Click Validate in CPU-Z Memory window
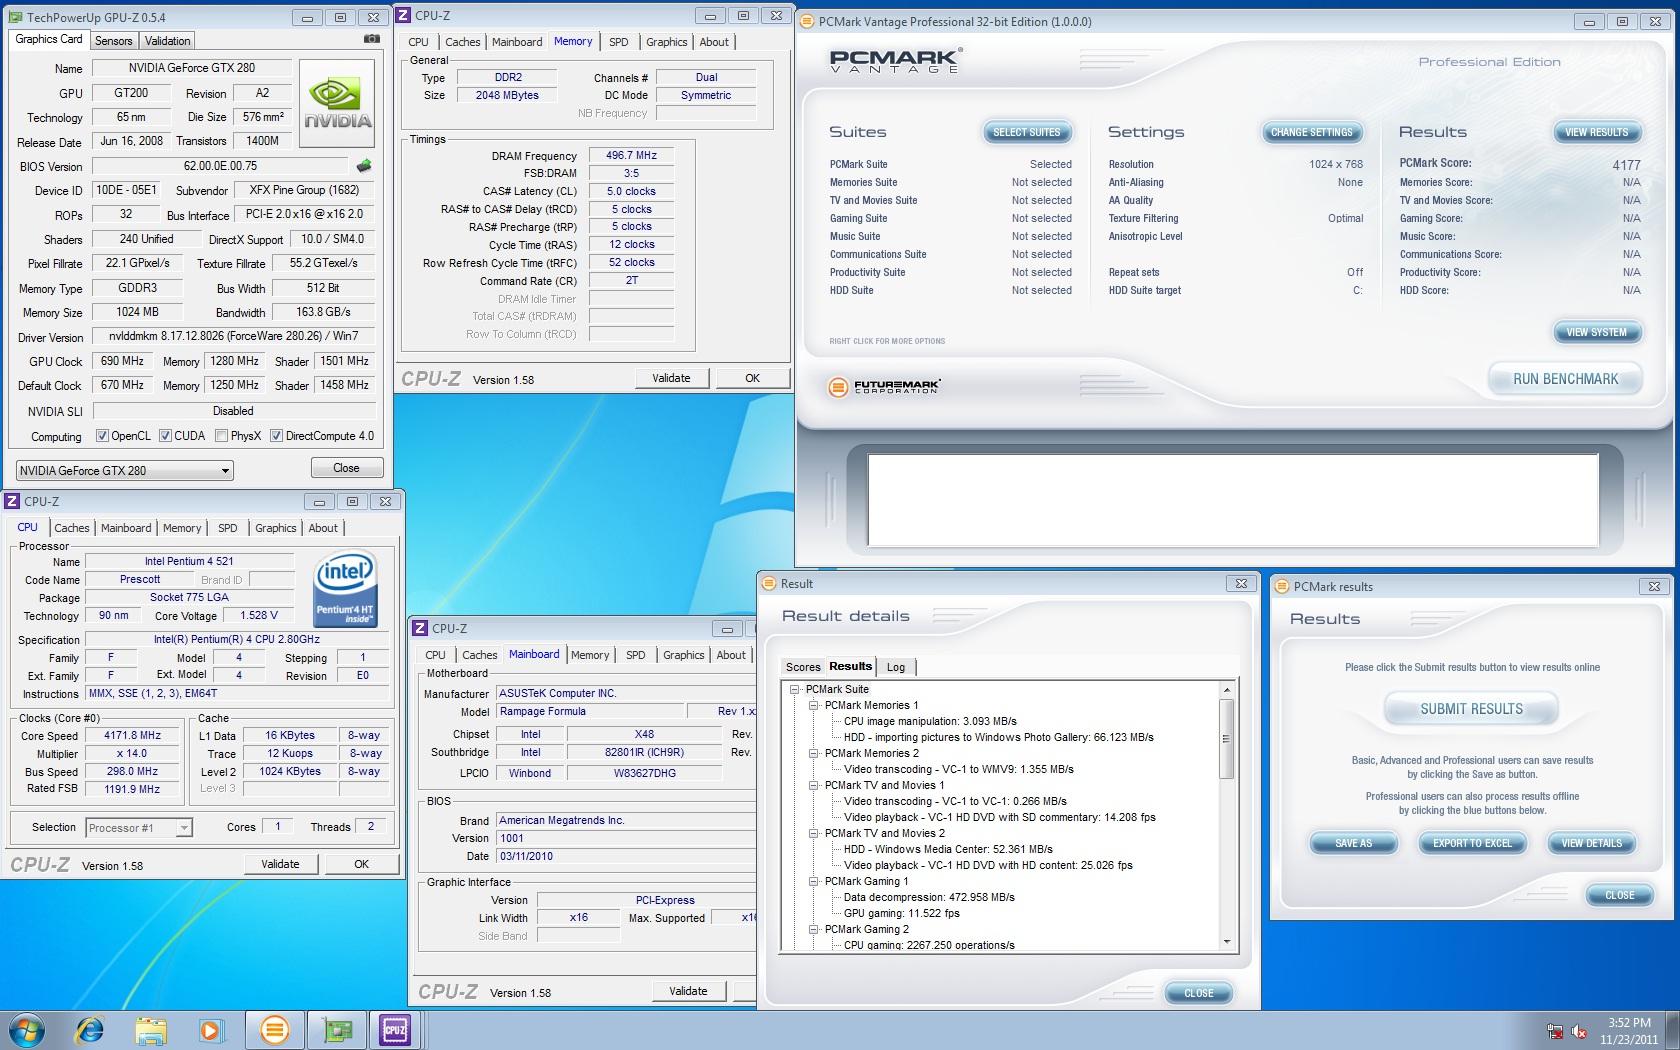1680x1050 pixels. point(671,378)
